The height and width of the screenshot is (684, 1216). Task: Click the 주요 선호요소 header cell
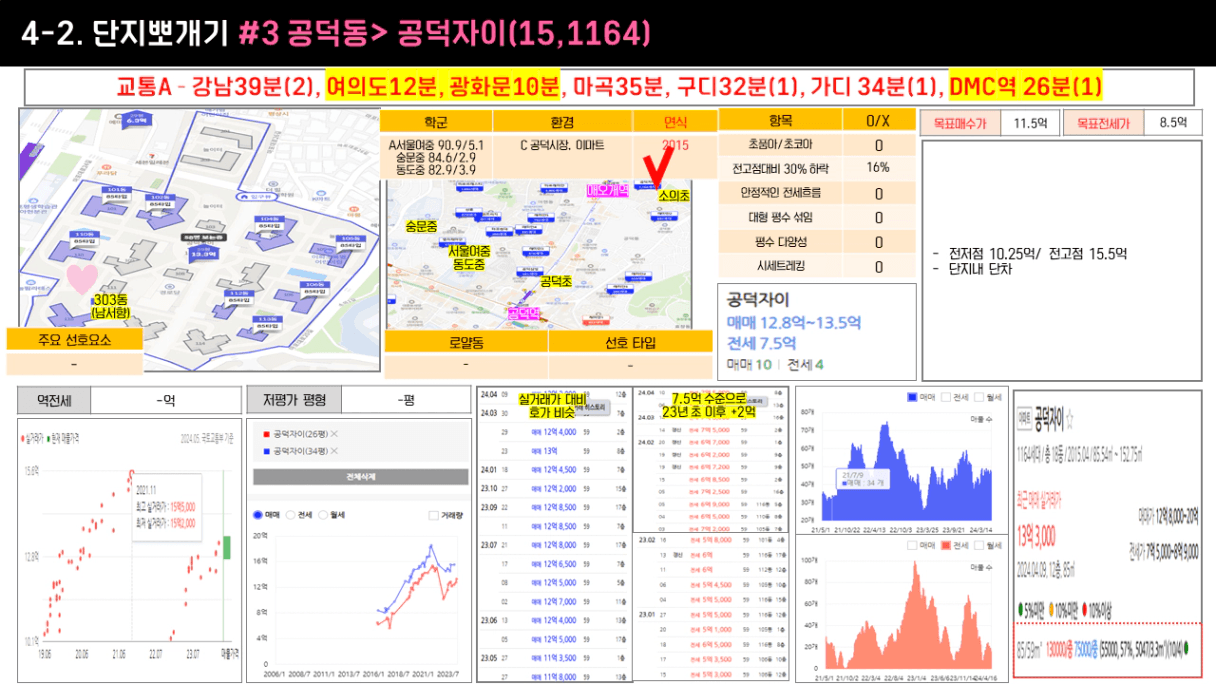[75, 338]
